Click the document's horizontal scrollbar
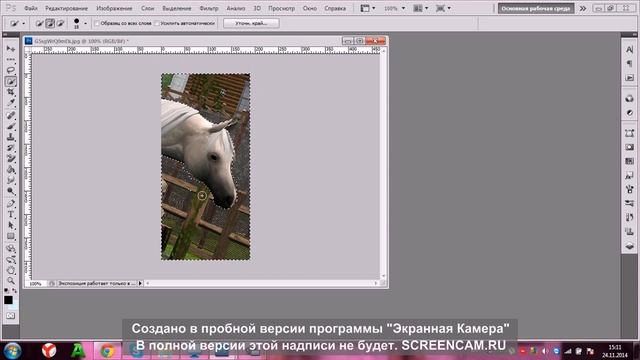This screenshot has height=360, width=640. click(261, 283)
